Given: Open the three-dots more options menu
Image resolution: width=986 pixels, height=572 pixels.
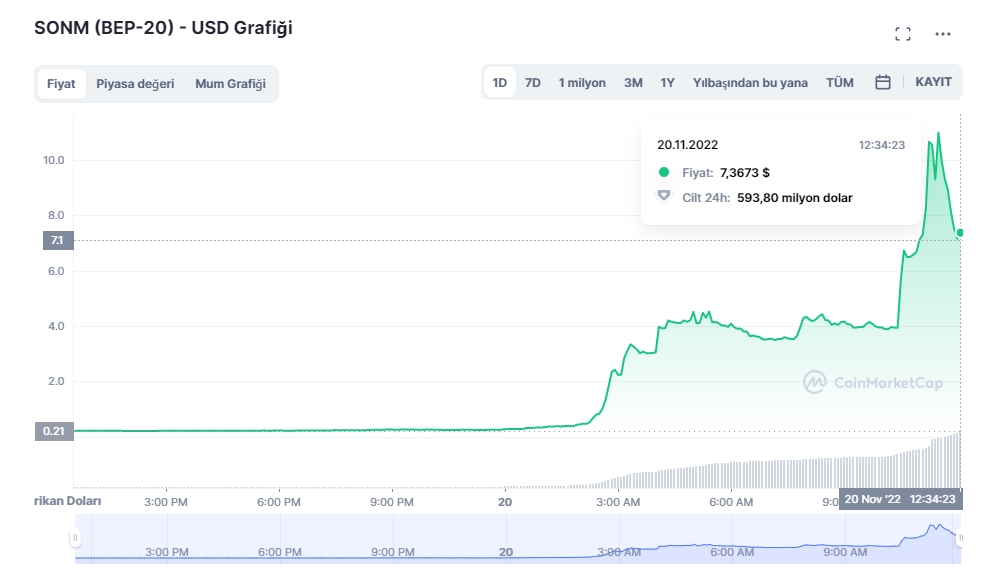Looking at the screenshot, I should (942, 34).
